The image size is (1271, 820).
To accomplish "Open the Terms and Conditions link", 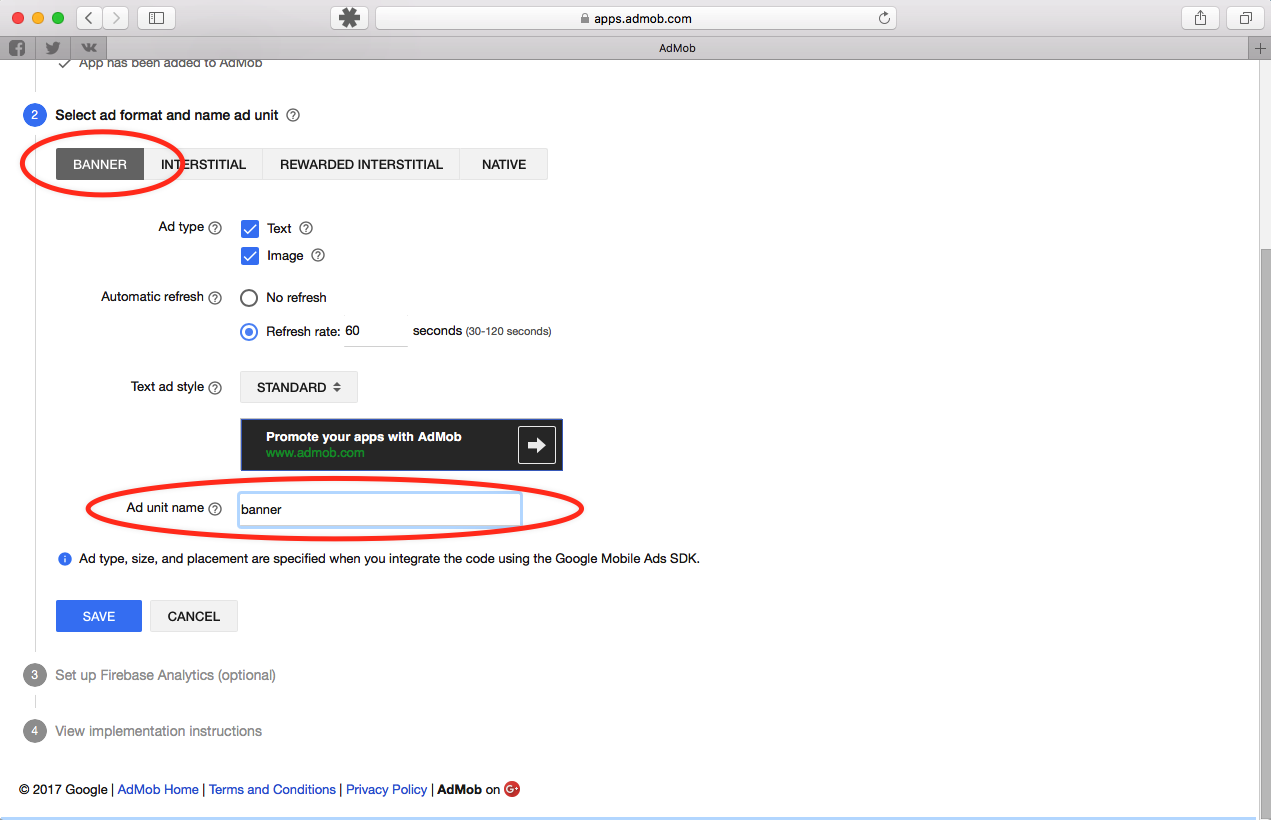I will point(272,789).
